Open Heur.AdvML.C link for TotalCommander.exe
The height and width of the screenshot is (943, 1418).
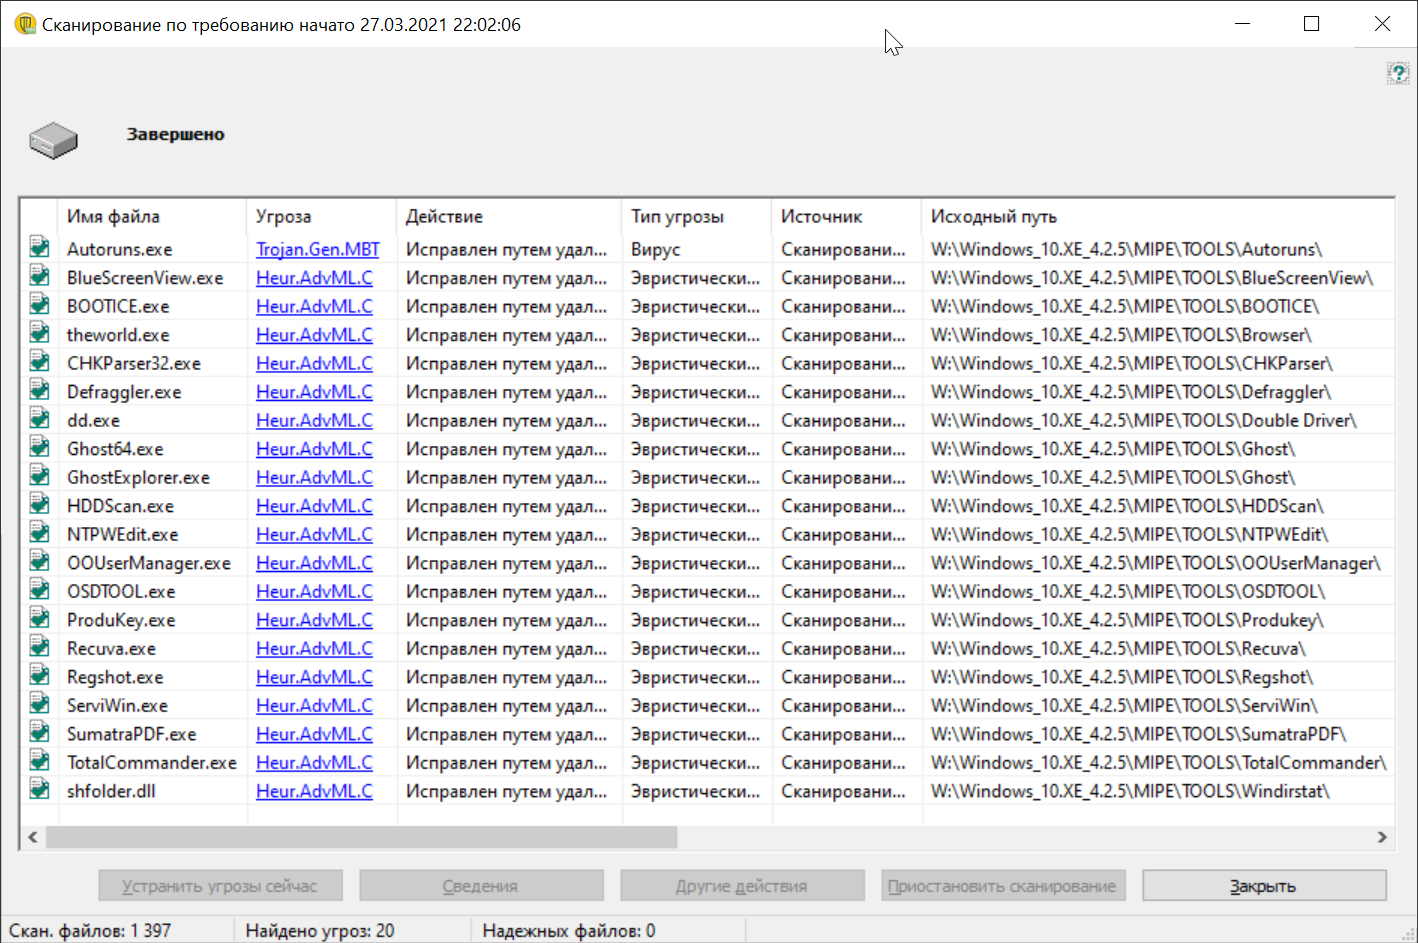314,762
